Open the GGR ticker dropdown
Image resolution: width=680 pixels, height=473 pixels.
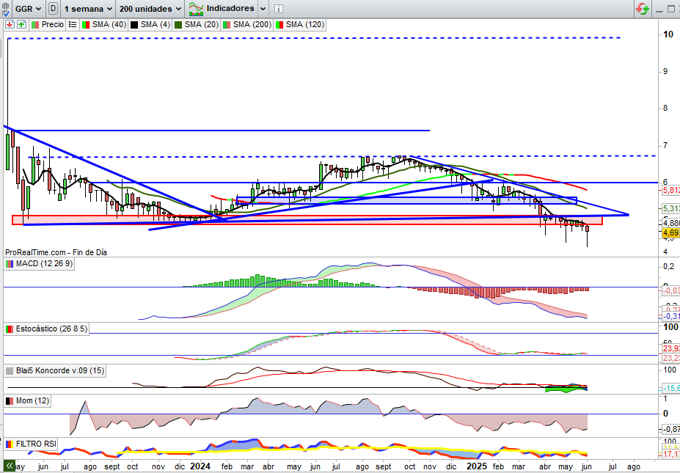28,8
